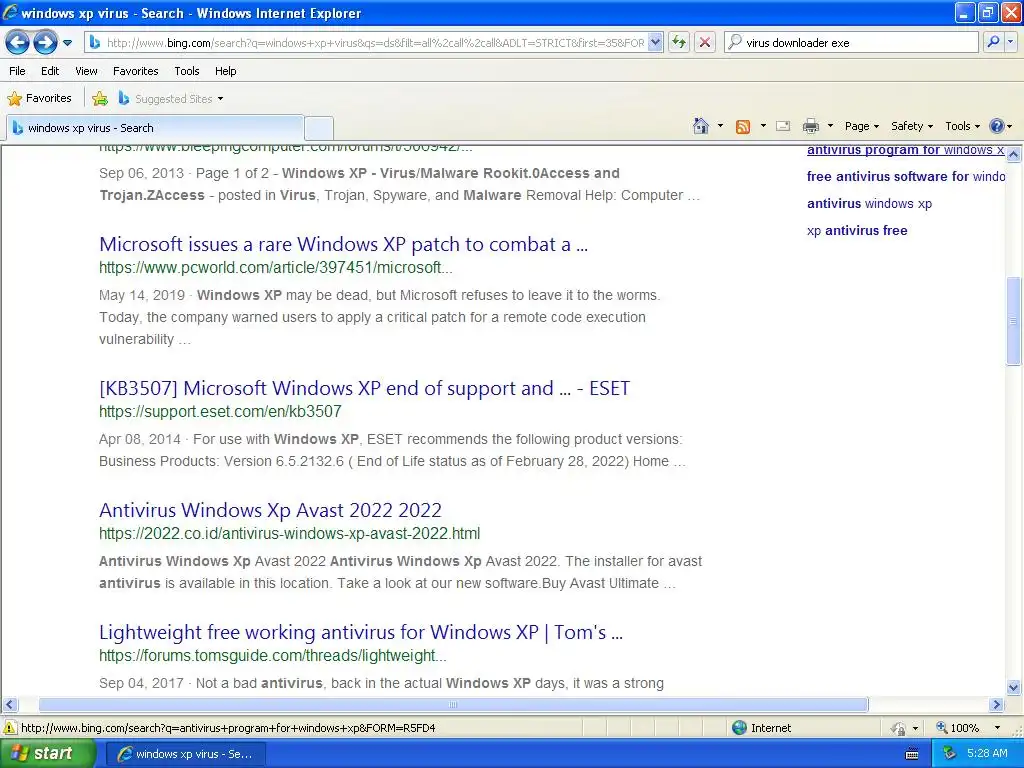The image size is (1024, 768).
Task: Click the Windows start button
Action: coord(47,754)
